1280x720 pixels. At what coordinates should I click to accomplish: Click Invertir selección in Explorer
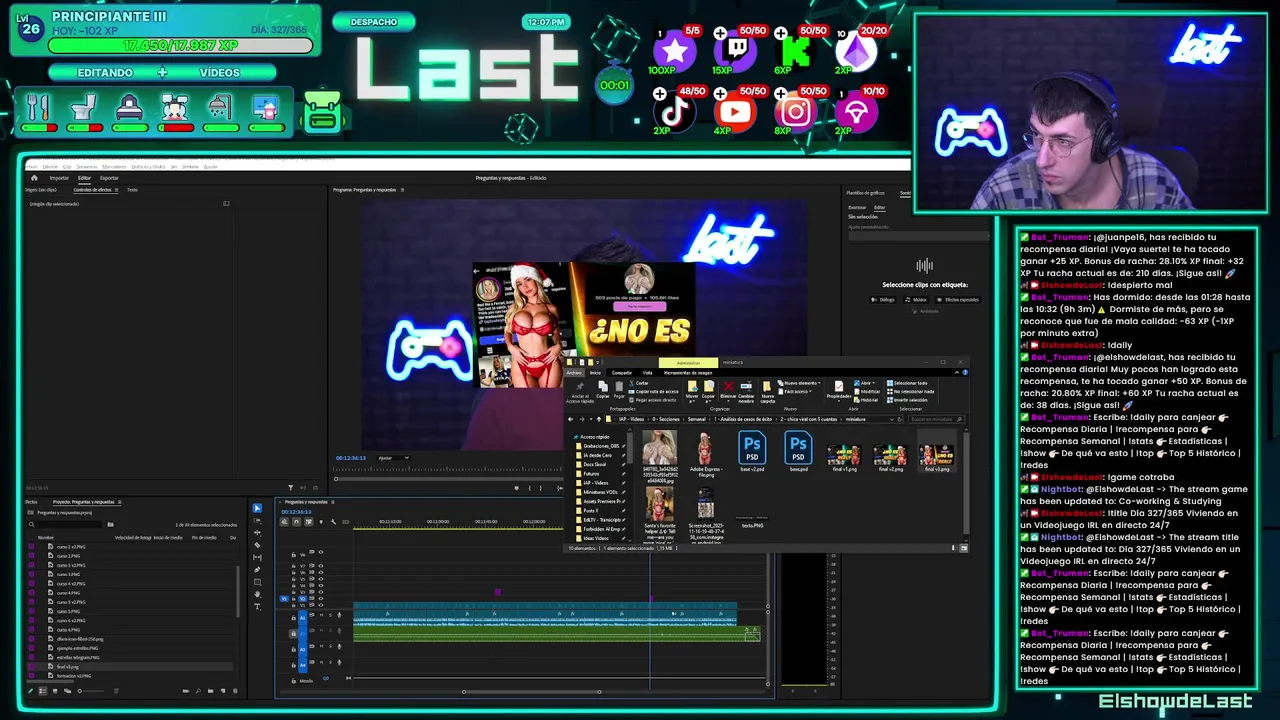tap(907, 400)
